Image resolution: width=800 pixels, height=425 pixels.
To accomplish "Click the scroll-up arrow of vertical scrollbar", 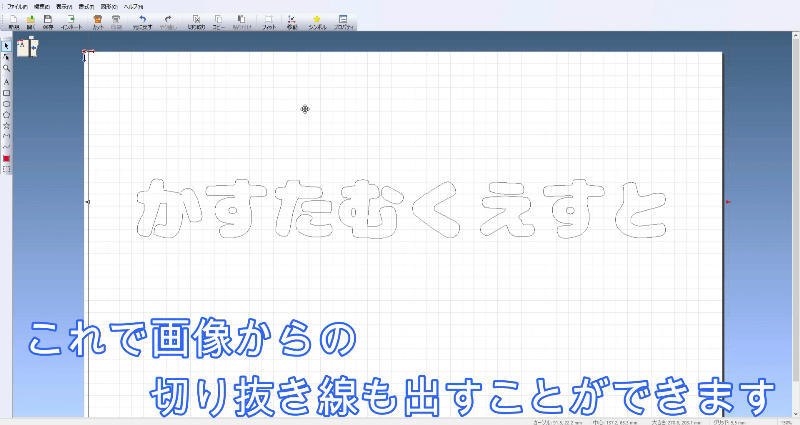I will [x=796, y=35].
